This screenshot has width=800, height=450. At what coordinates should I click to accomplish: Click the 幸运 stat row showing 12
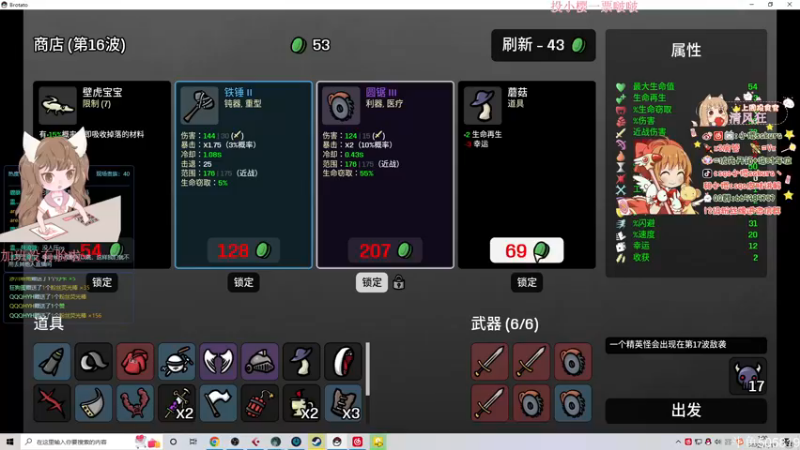[x=687, y=245]
